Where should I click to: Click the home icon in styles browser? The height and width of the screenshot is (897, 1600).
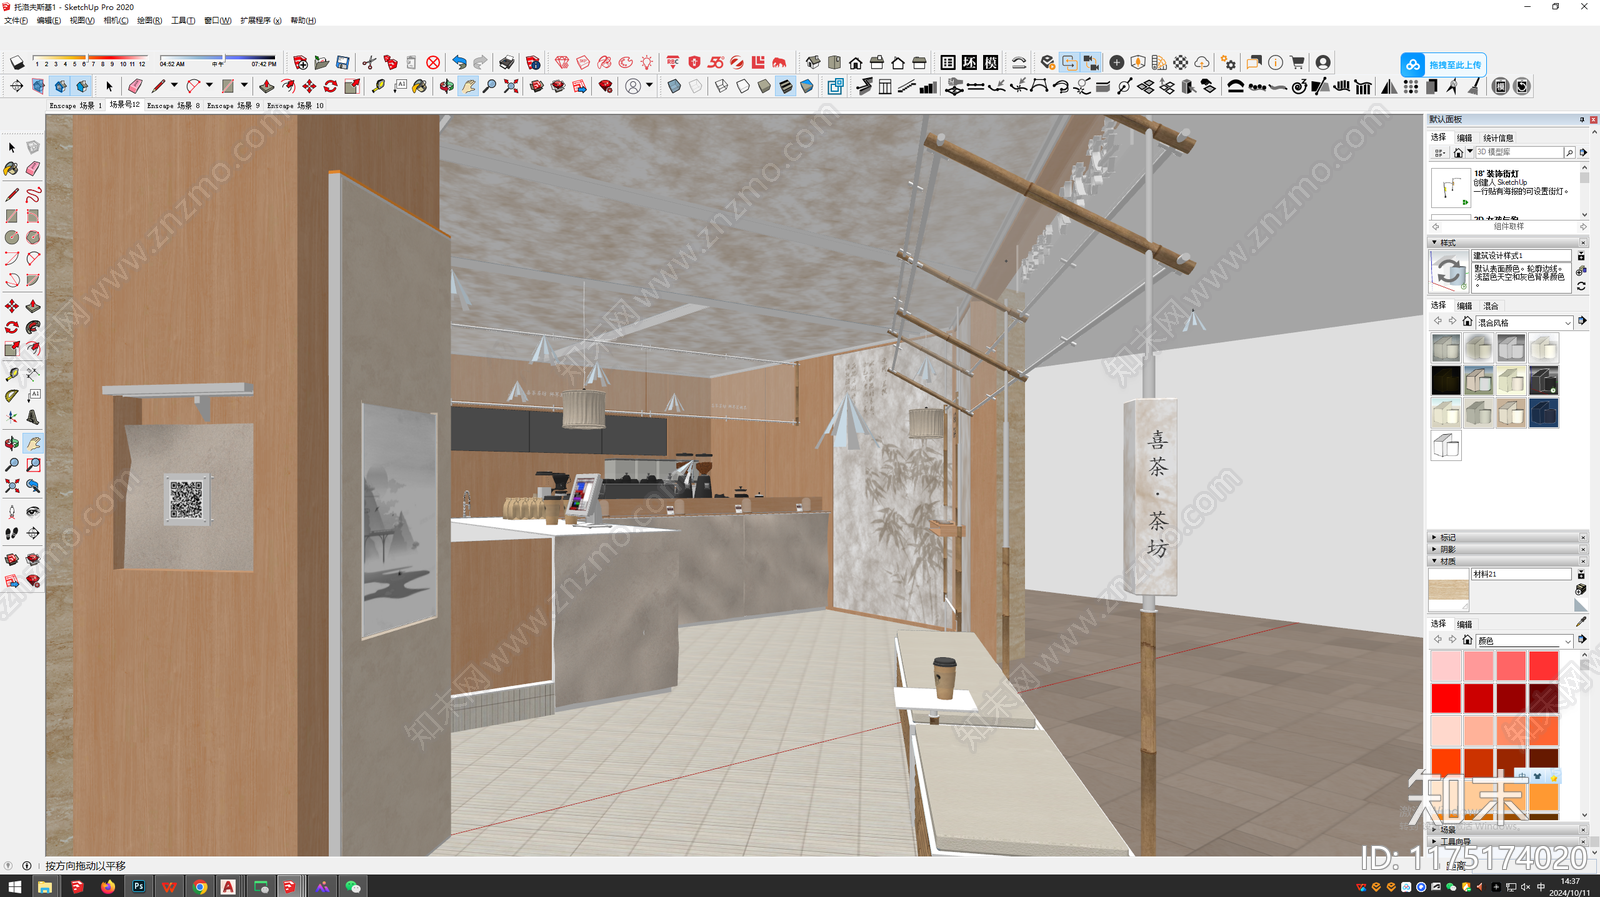[1467, 321]
